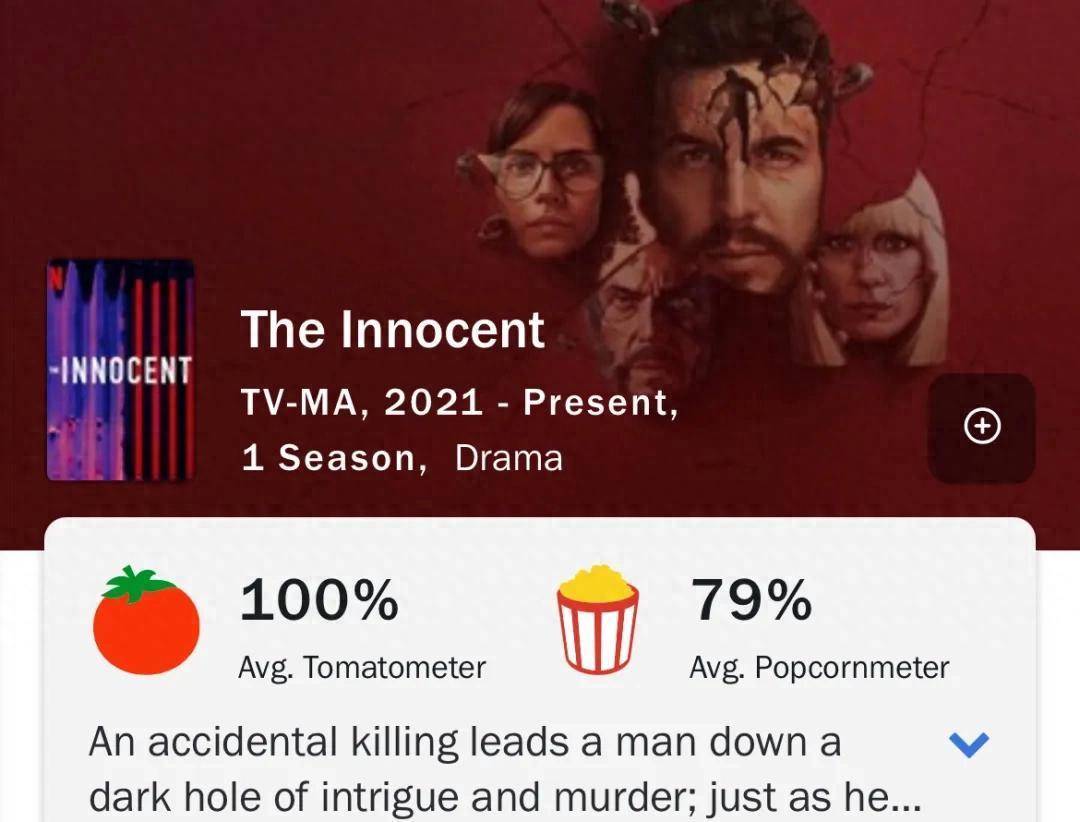The height and width of the screenshot is (822, 1080).
Task: Click the popcorn bucket Popcornmeter icon
Action: [597, 619]
